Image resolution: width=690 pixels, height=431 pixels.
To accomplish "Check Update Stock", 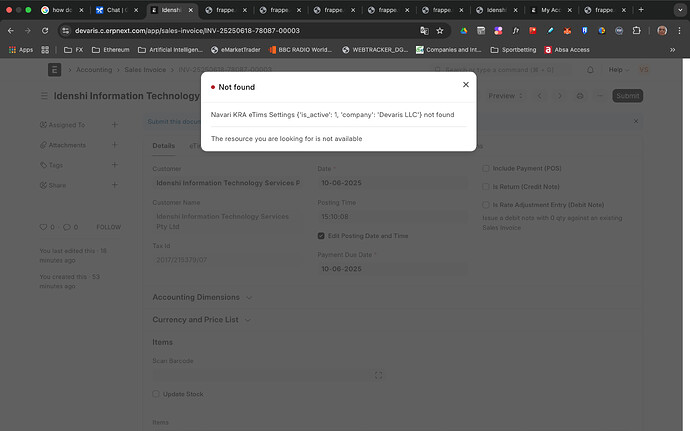I will tap(156, 394).
